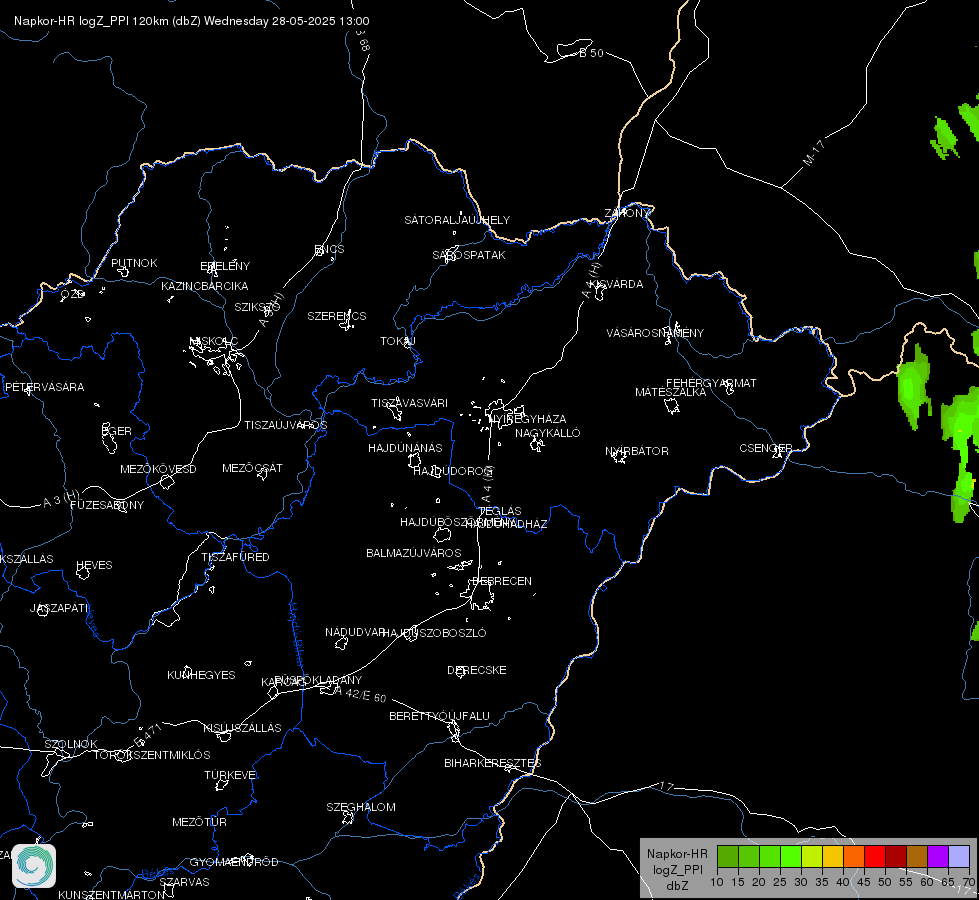The image size is (979, 900).
Task: Click the dark red 50-55 dBZ swatch
Action: [x=895, y=856]
